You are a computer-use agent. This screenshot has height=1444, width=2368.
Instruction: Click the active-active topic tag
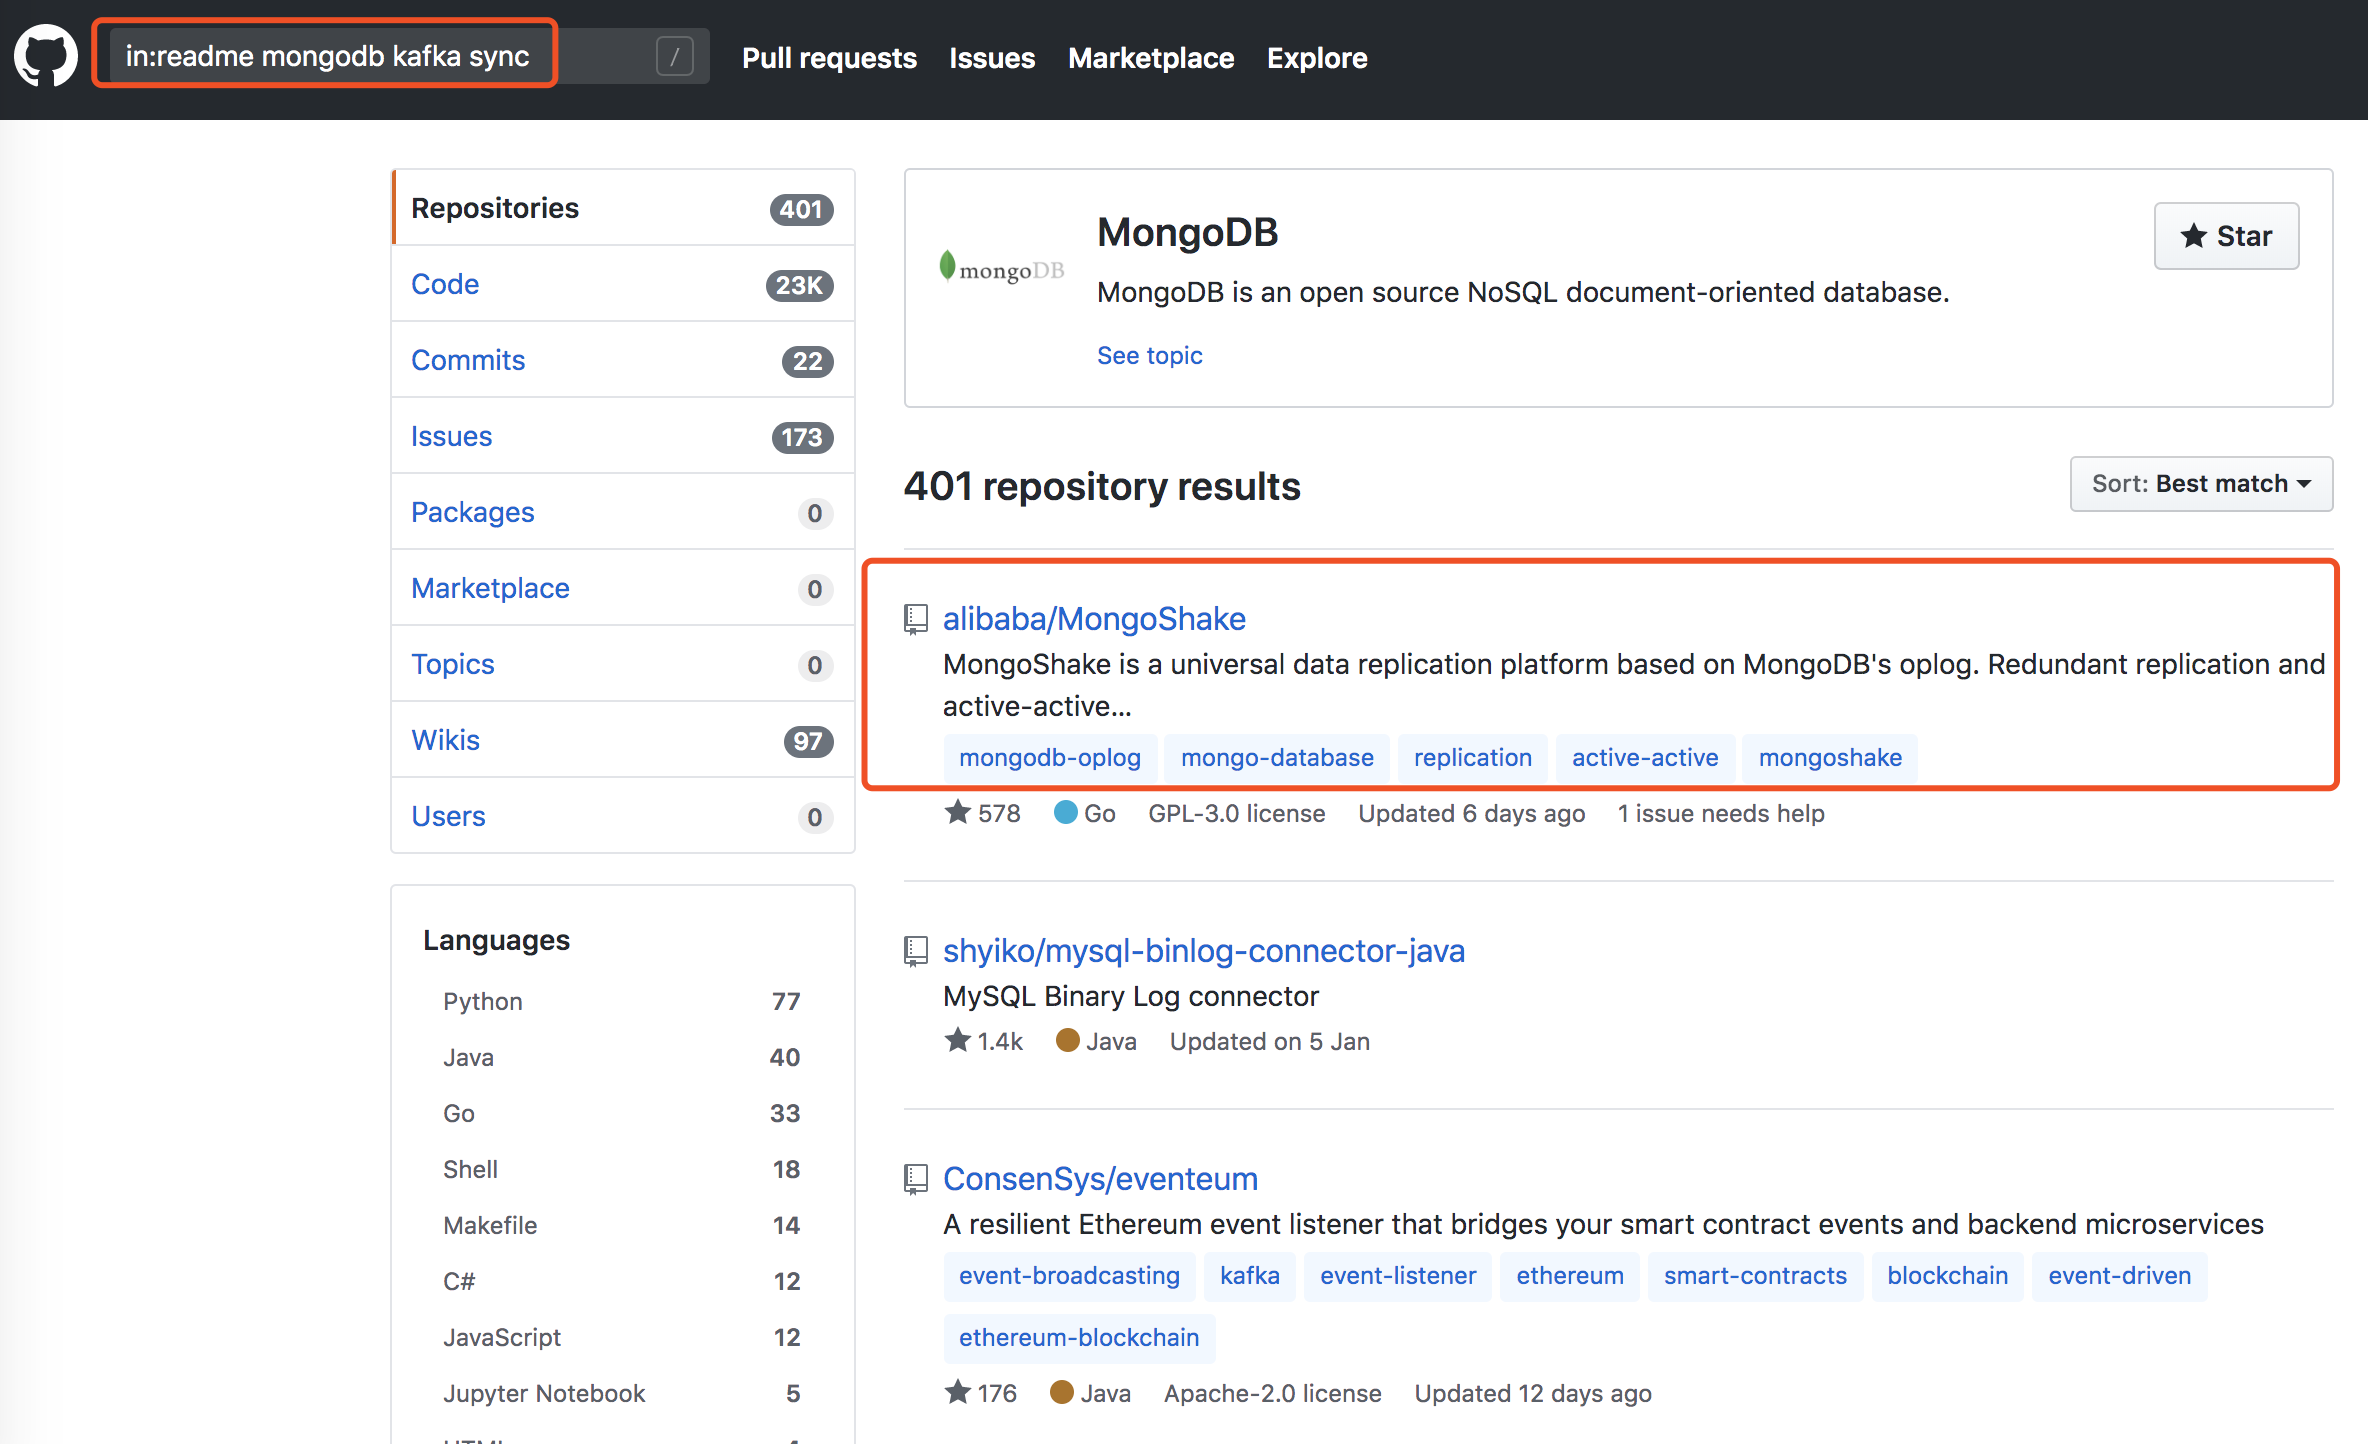click(1645, 758)
